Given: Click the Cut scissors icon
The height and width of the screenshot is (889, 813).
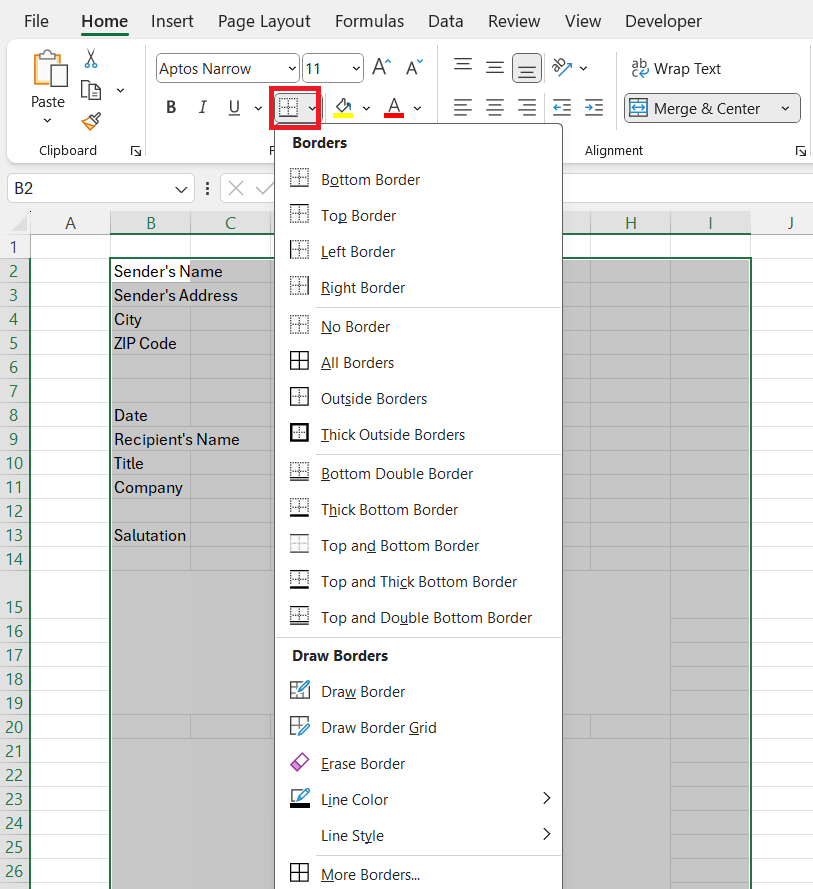Looking at the screenshot, I should tap(91, 59).
